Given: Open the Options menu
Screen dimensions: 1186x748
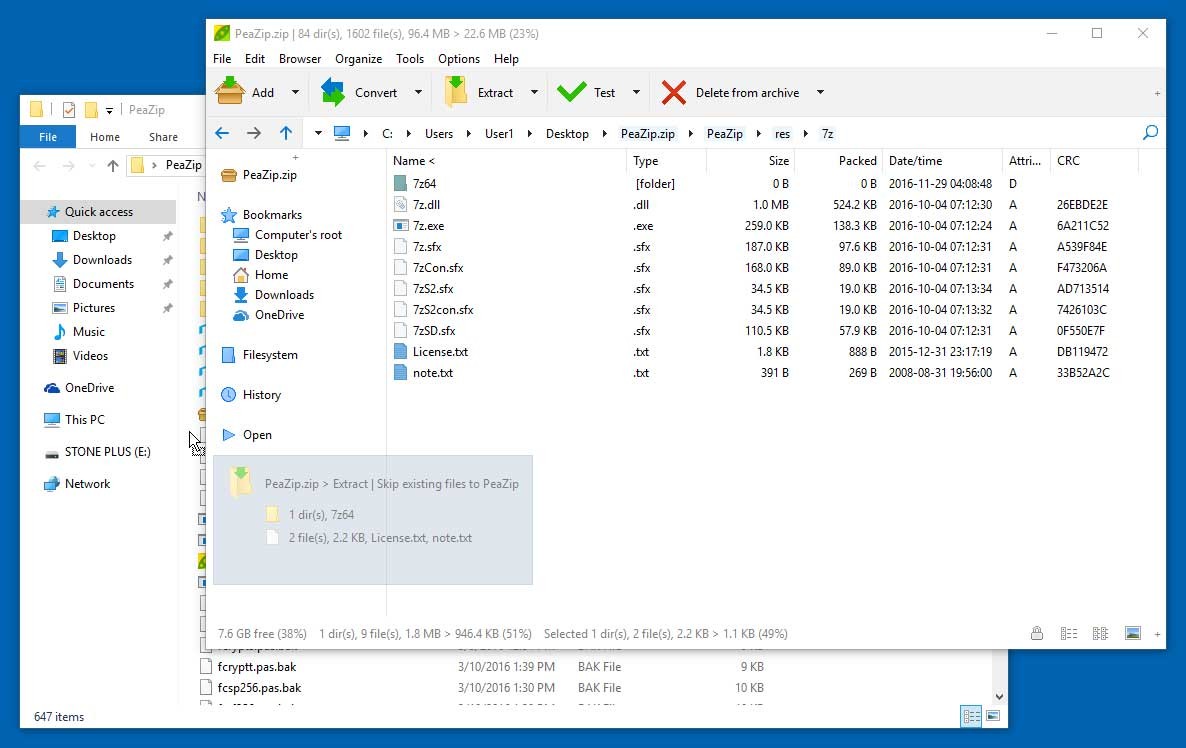Looking at the screenshot, I should tap(458, 58).
